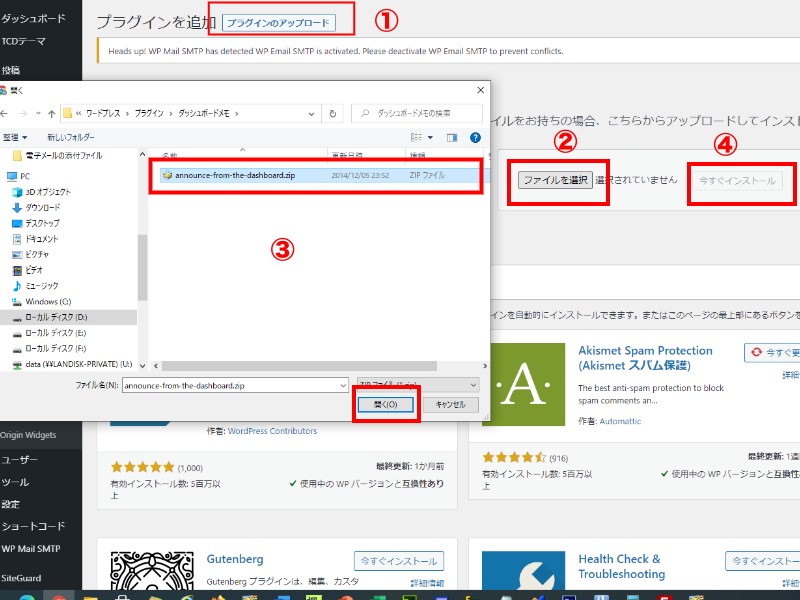Open the ユーザー menu in WordPress sidebar

click(x=19, y=460)
